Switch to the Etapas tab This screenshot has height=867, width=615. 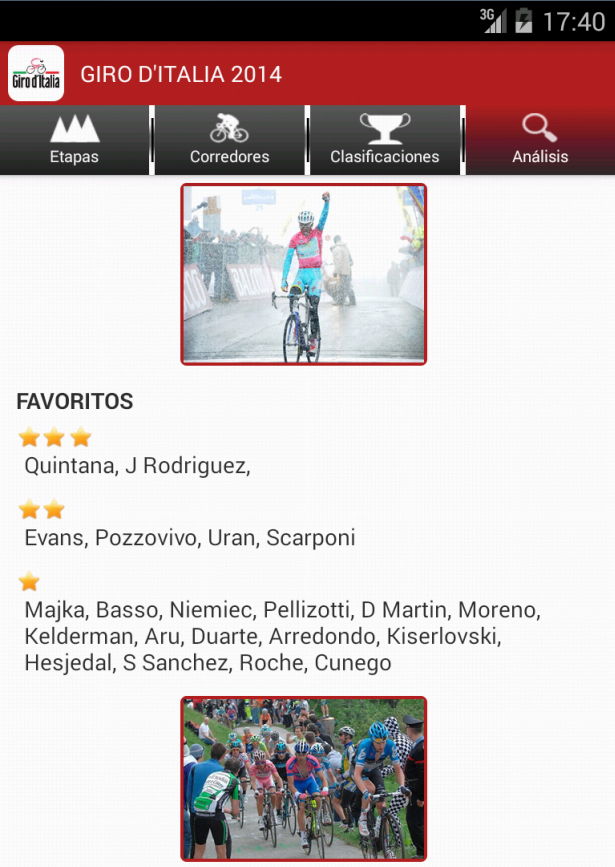[75, 140]
